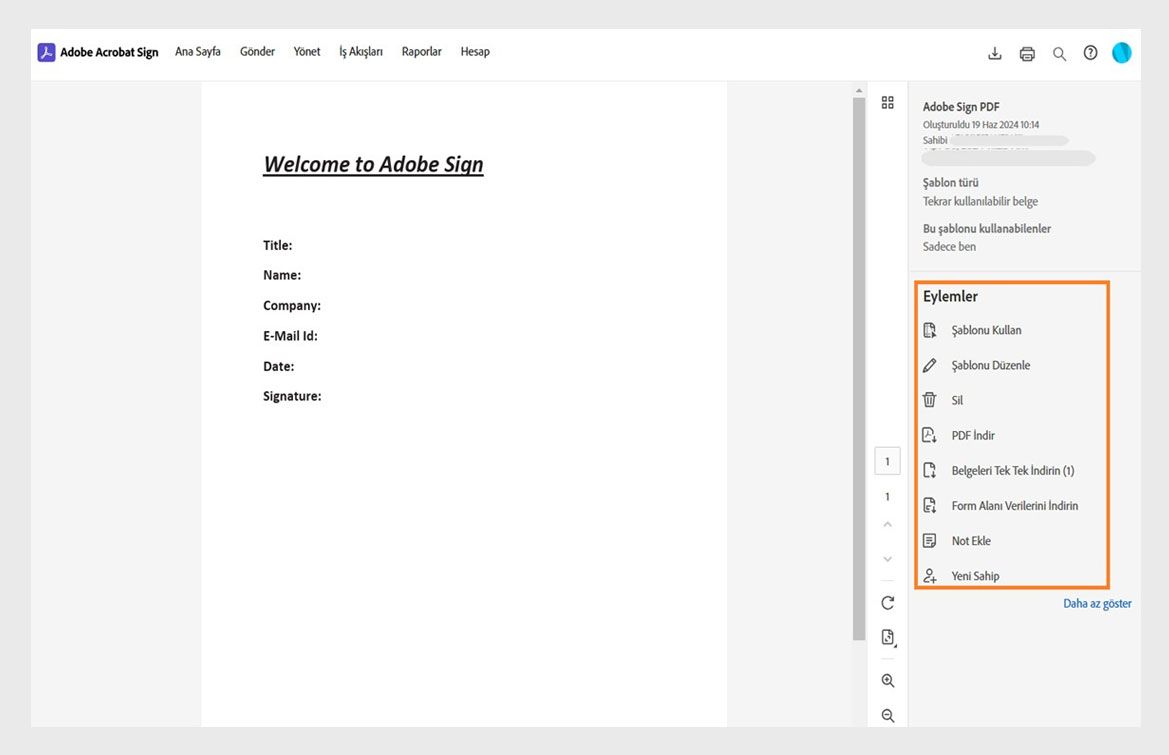Viewport: 1169px width, 755px height.
Task: Open the İş Akışları menu
Action: (361, 51)
